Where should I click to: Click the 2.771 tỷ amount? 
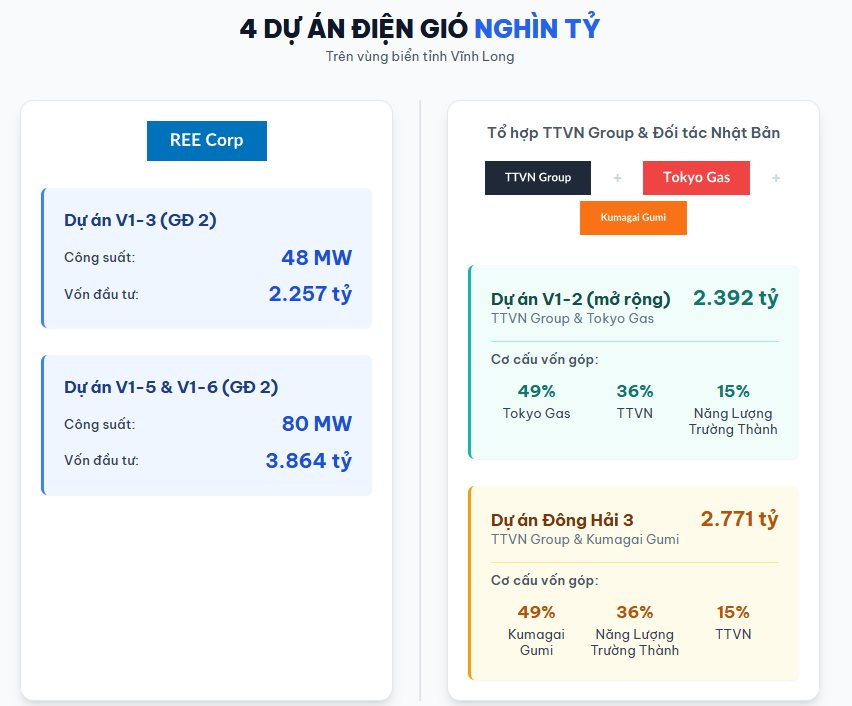pyautogui.click(x=737, y=519)
